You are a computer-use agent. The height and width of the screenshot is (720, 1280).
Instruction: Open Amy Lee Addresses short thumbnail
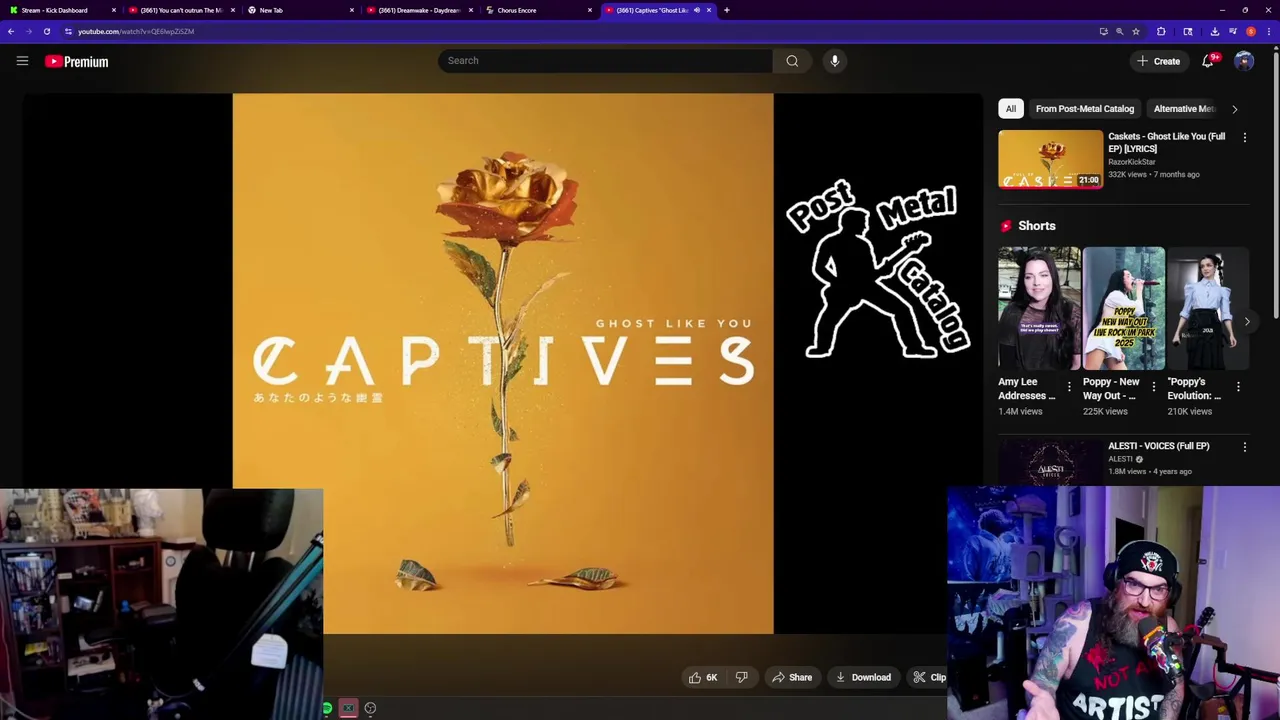point(1039,308)
